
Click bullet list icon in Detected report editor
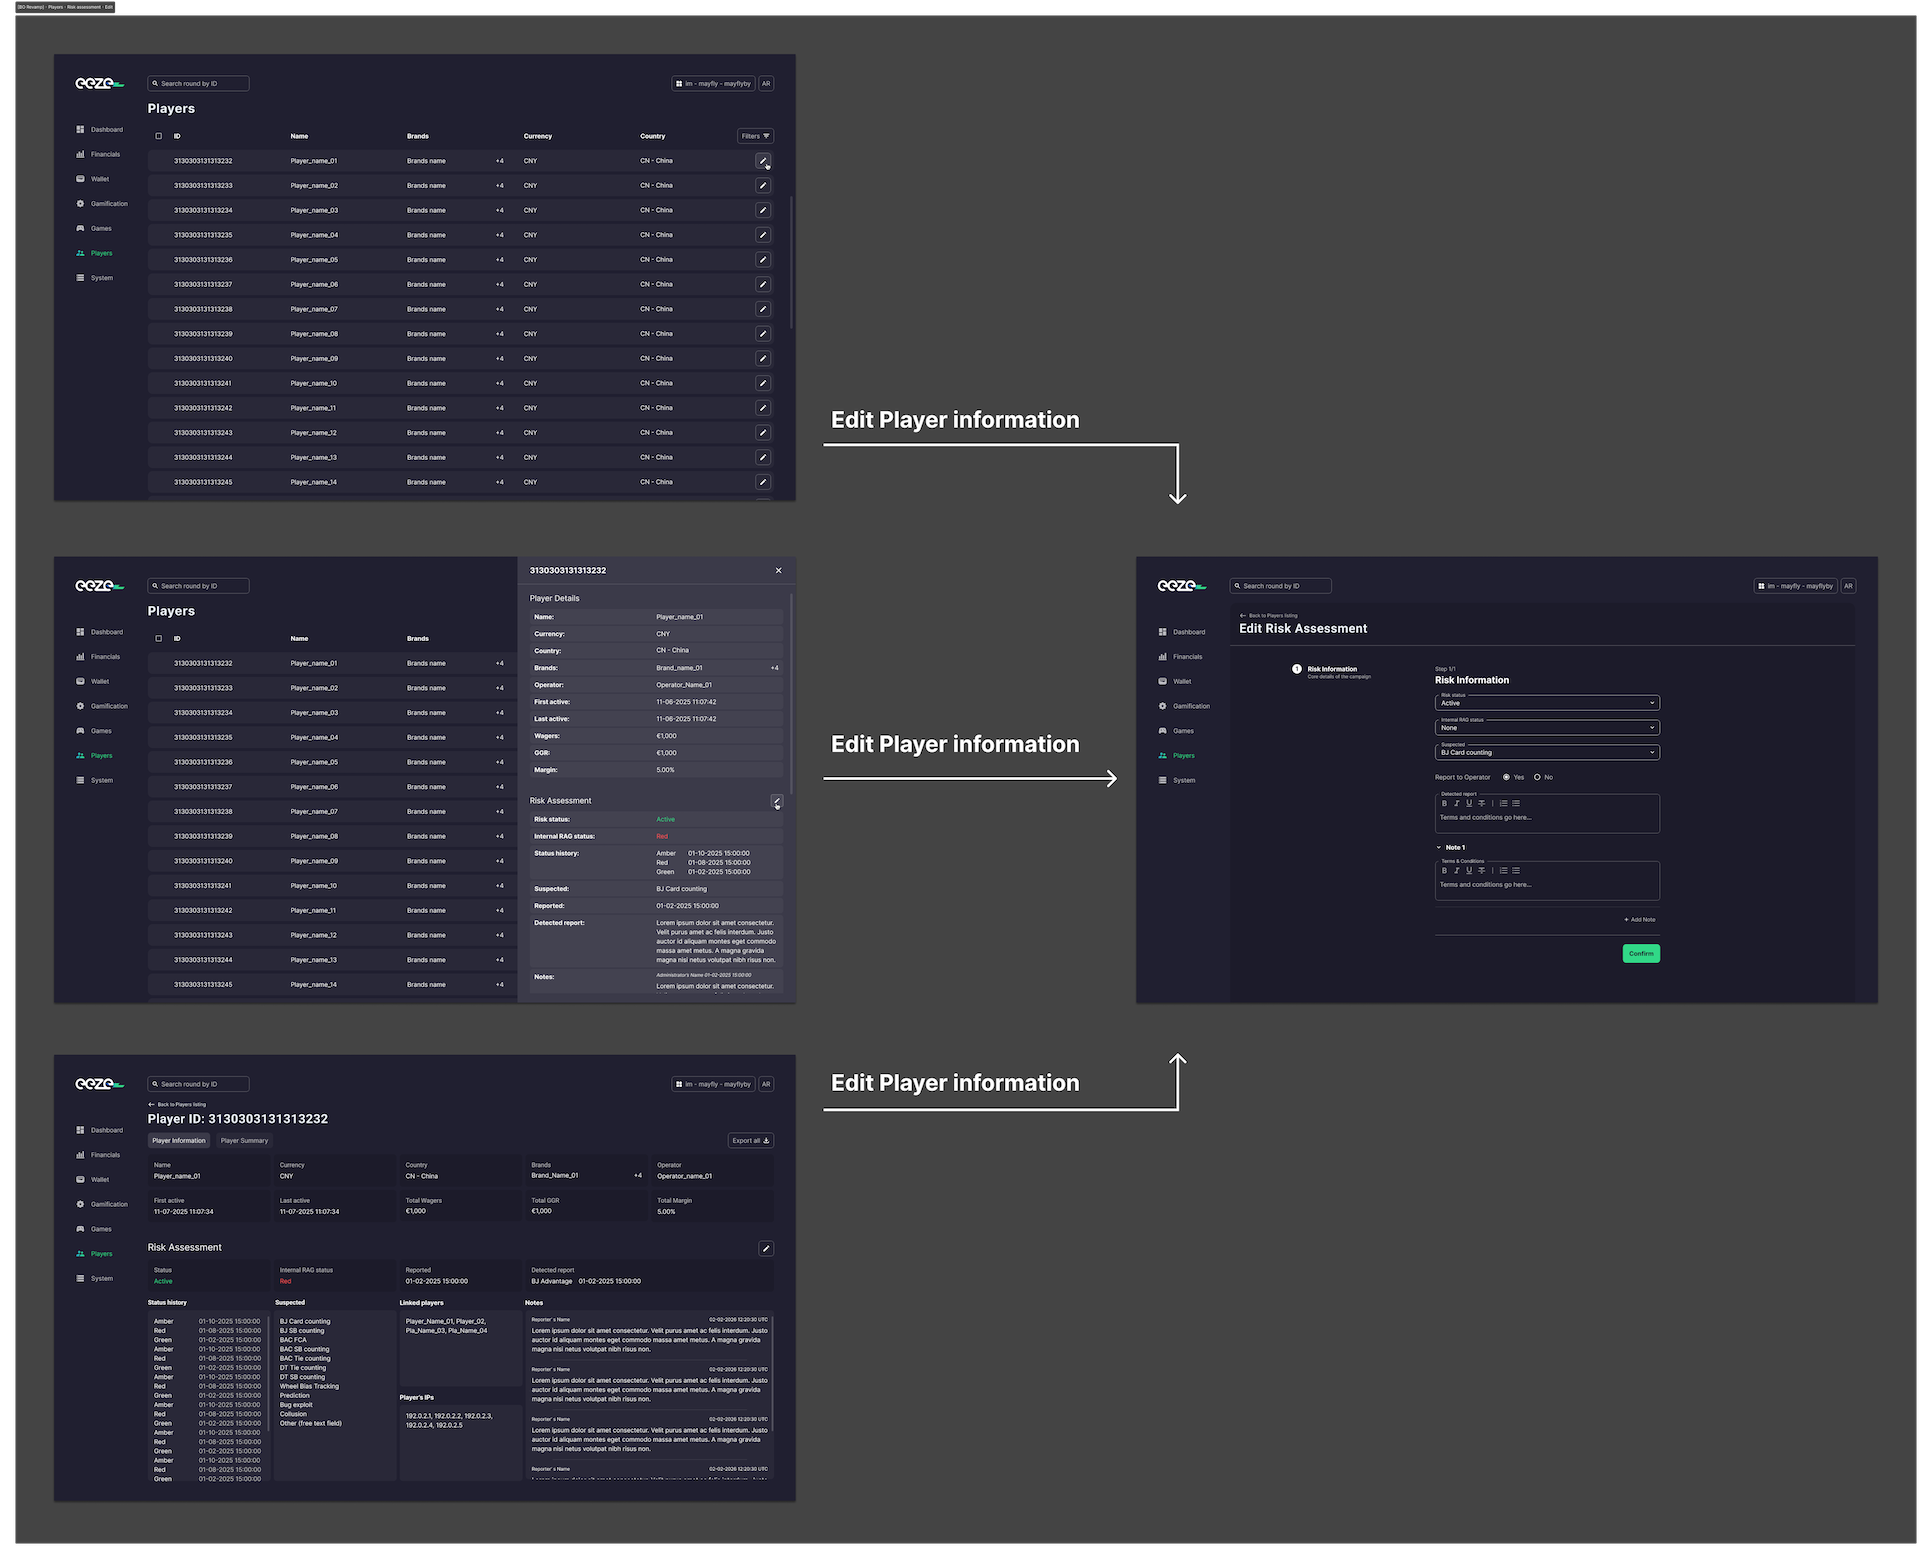tap(1516, 803)
